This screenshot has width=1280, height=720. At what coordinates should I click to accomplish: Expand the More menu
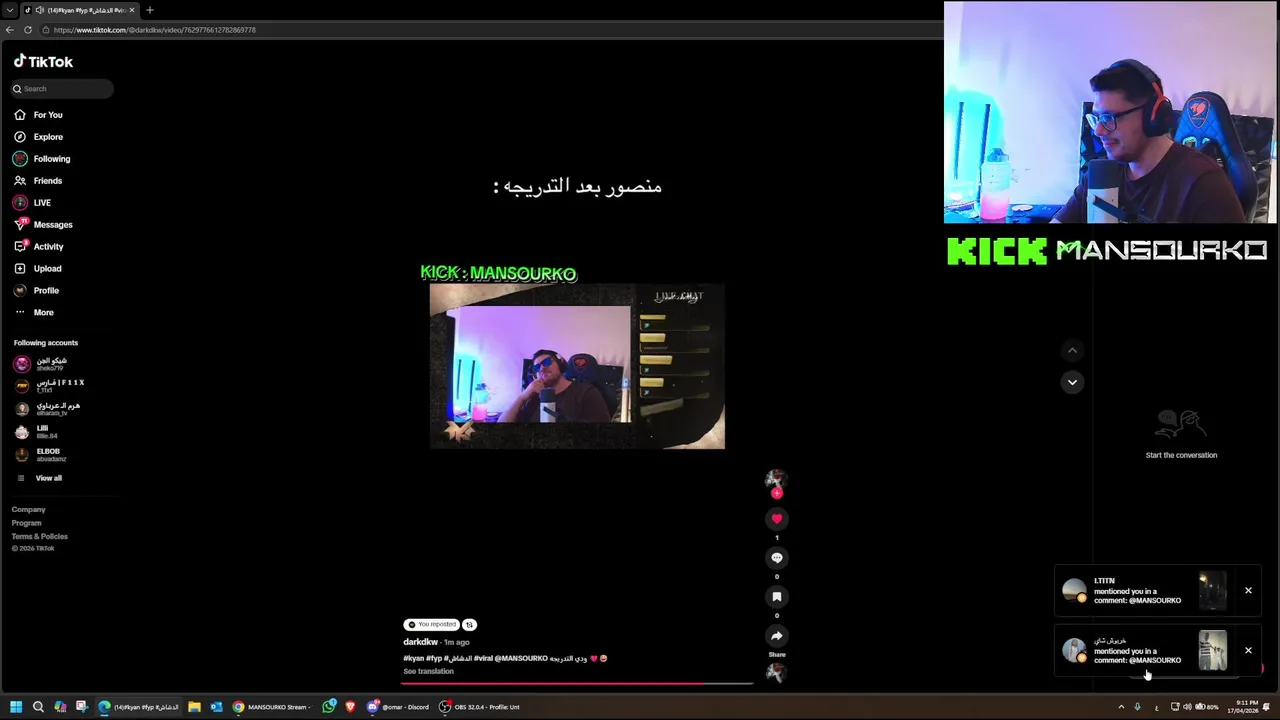pyautogui.click(x=44, y=313)
